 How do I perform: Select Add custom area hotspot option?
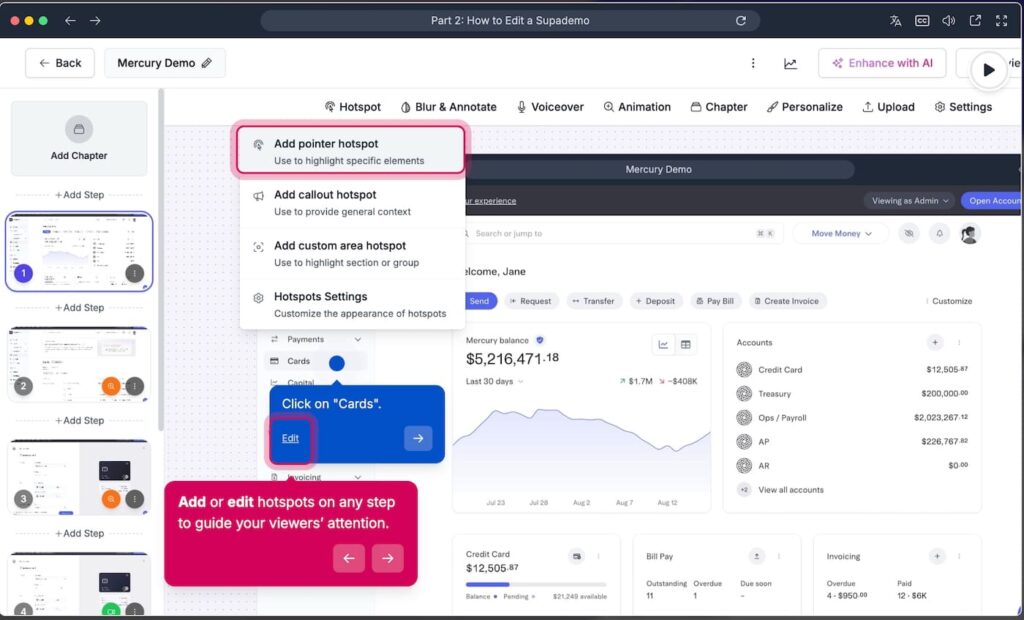pyautogui.click(x=352, y=253)
